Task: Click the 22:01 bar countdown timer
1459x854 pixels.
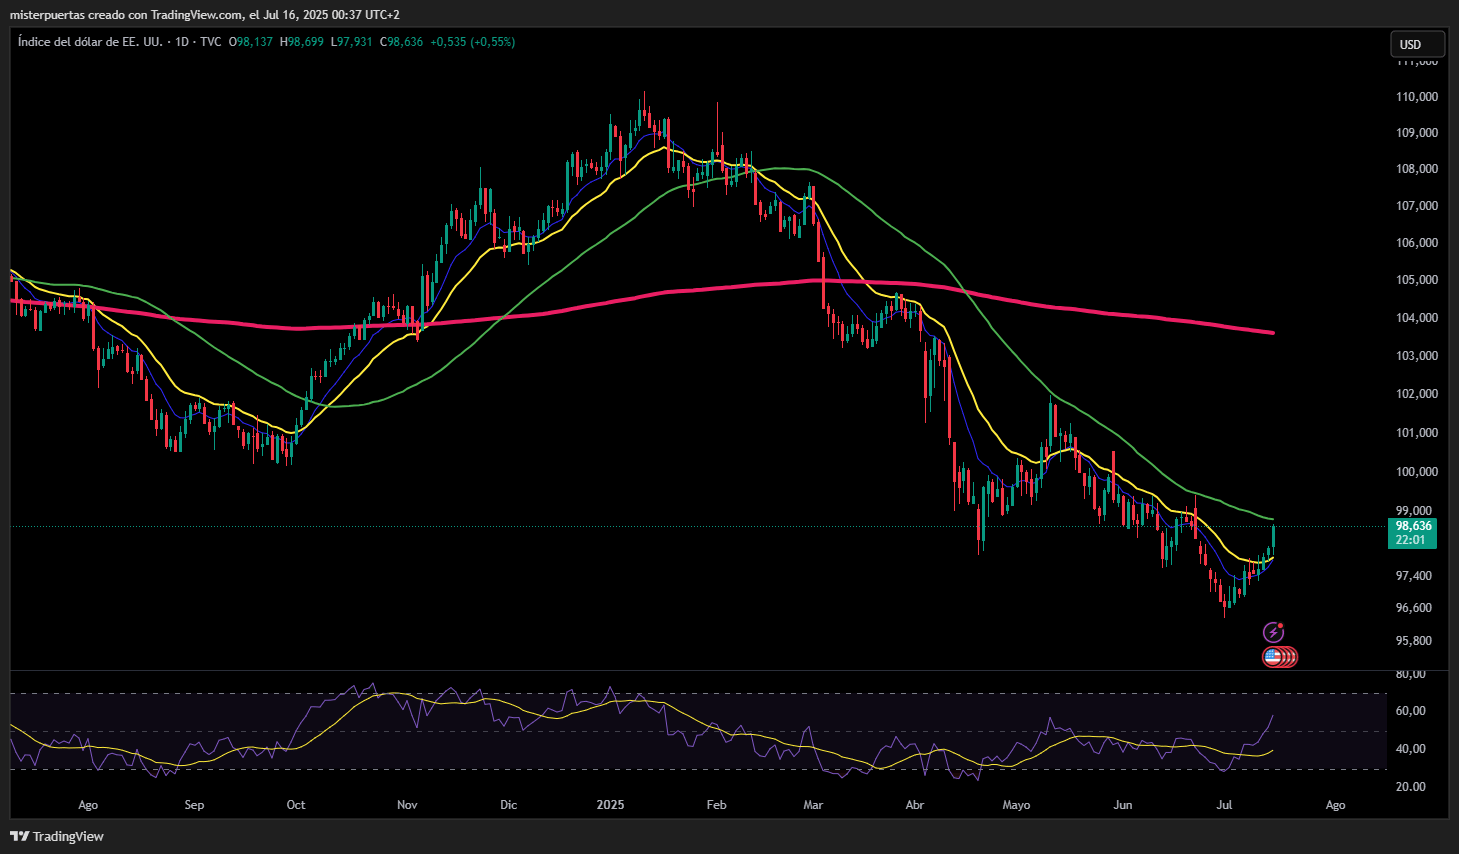Action: (1410, 540)
